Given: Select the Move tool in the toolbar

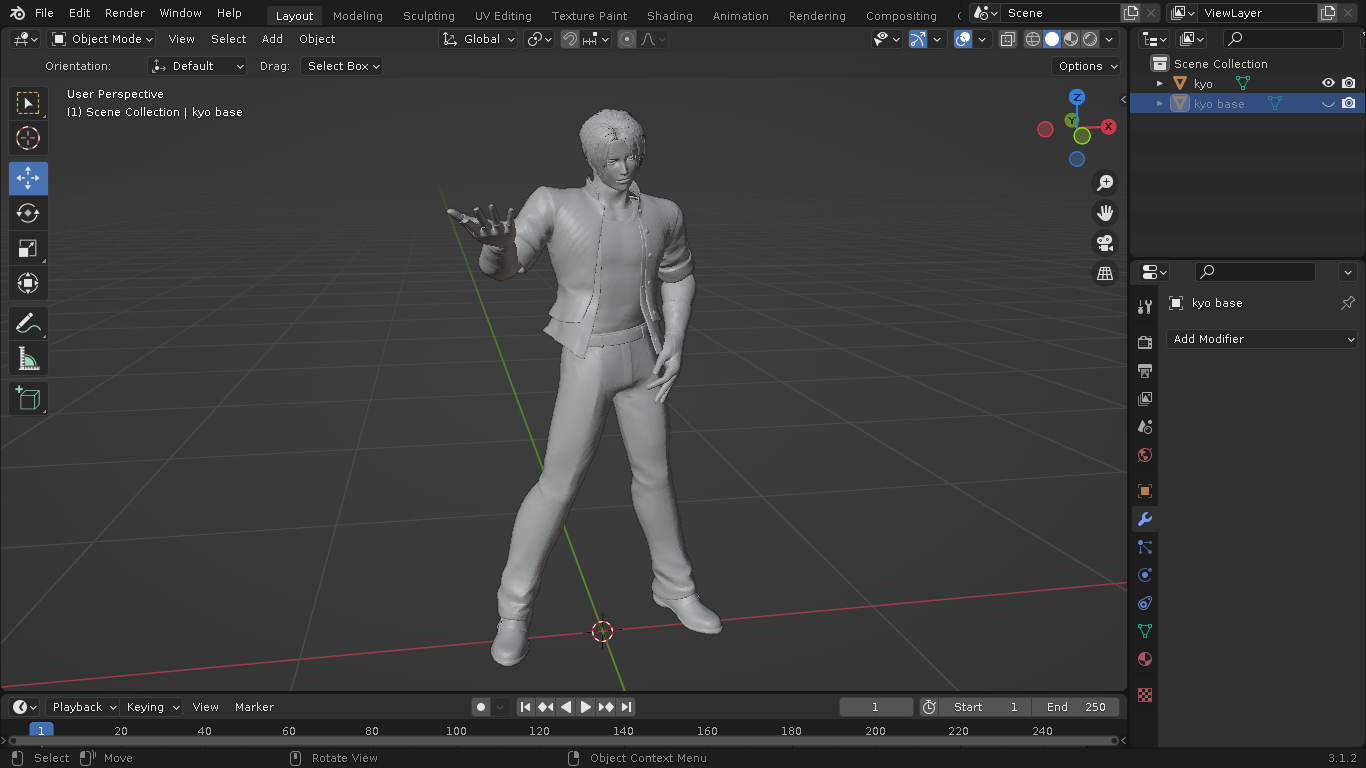Looking at the screenshot, I should [28, 178].
